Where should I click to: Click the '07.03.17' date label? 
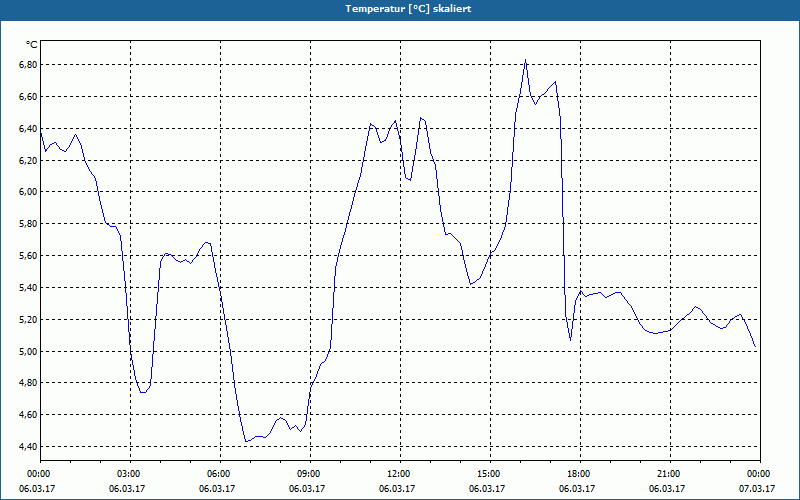pyautogui.click(x=757, y=489)
